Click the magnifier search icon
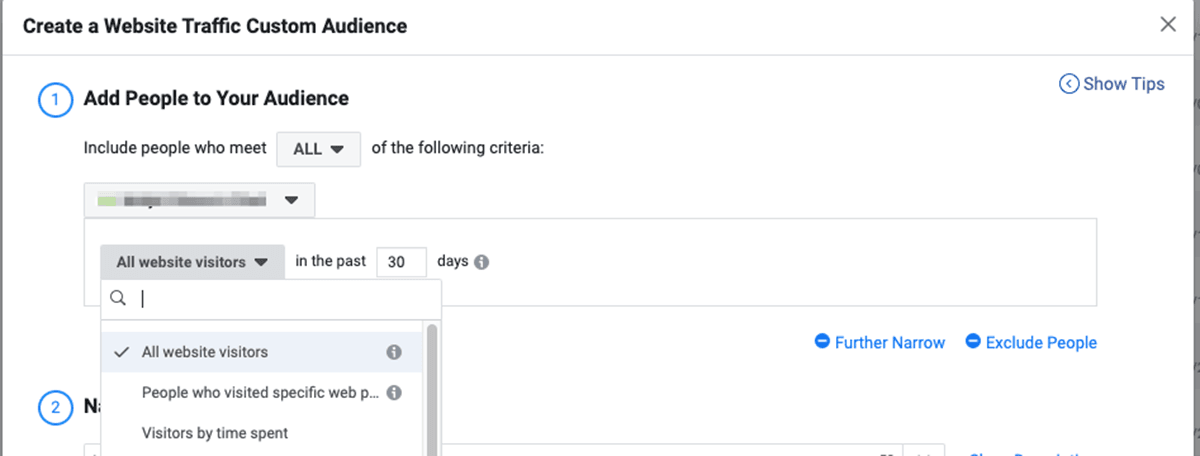Screen dimensions: 1200x456 [118, 298]
